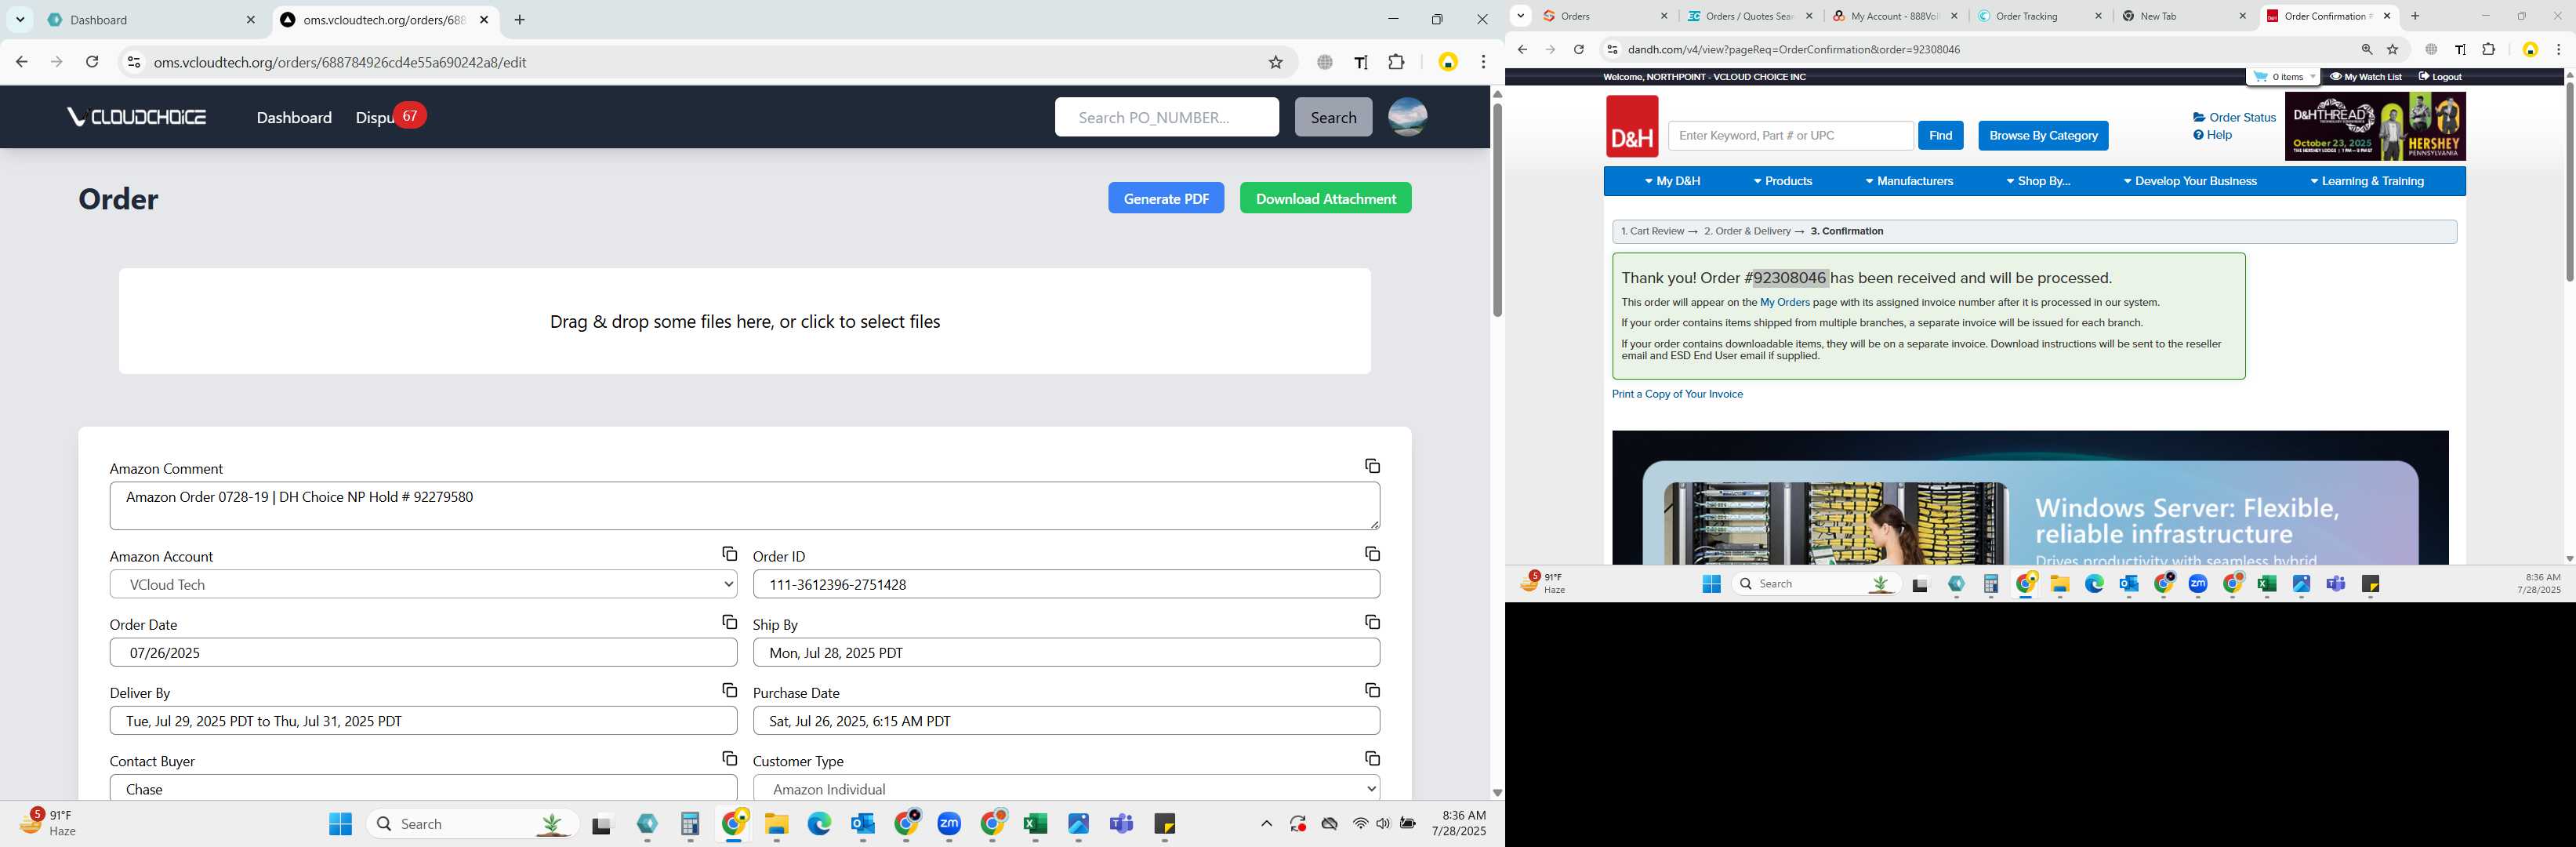Click the Generate PDF button

(1166, 198)
